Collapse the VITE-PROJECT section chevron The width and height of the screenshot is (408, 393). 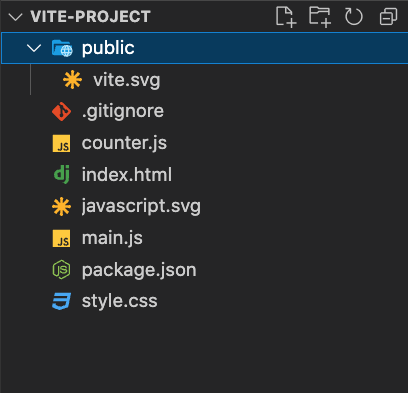click(15, 17)
